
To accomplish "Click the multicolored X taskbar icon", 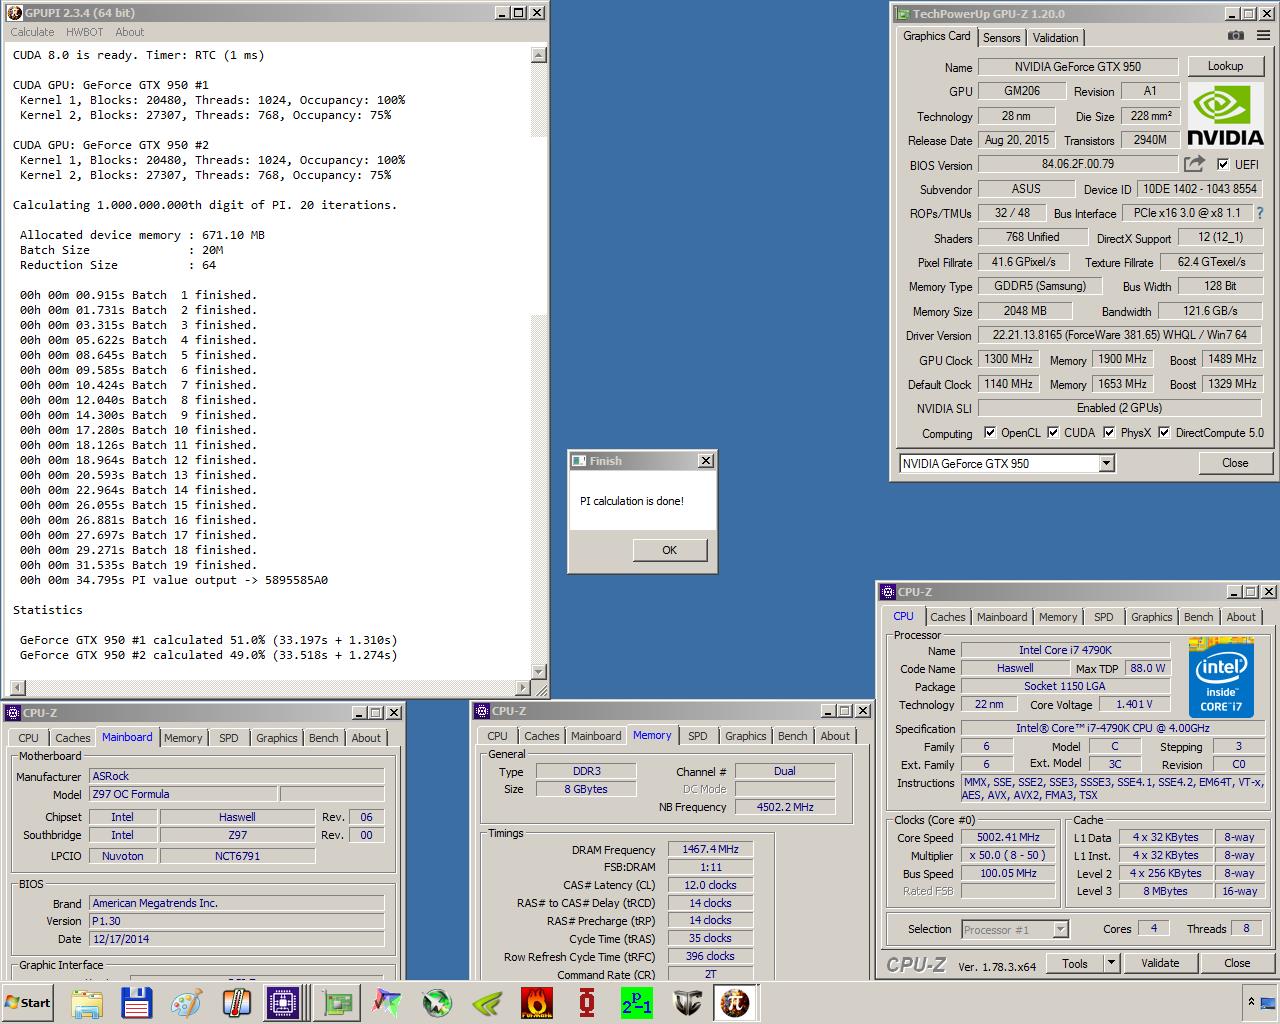I will coord(386,1002).
